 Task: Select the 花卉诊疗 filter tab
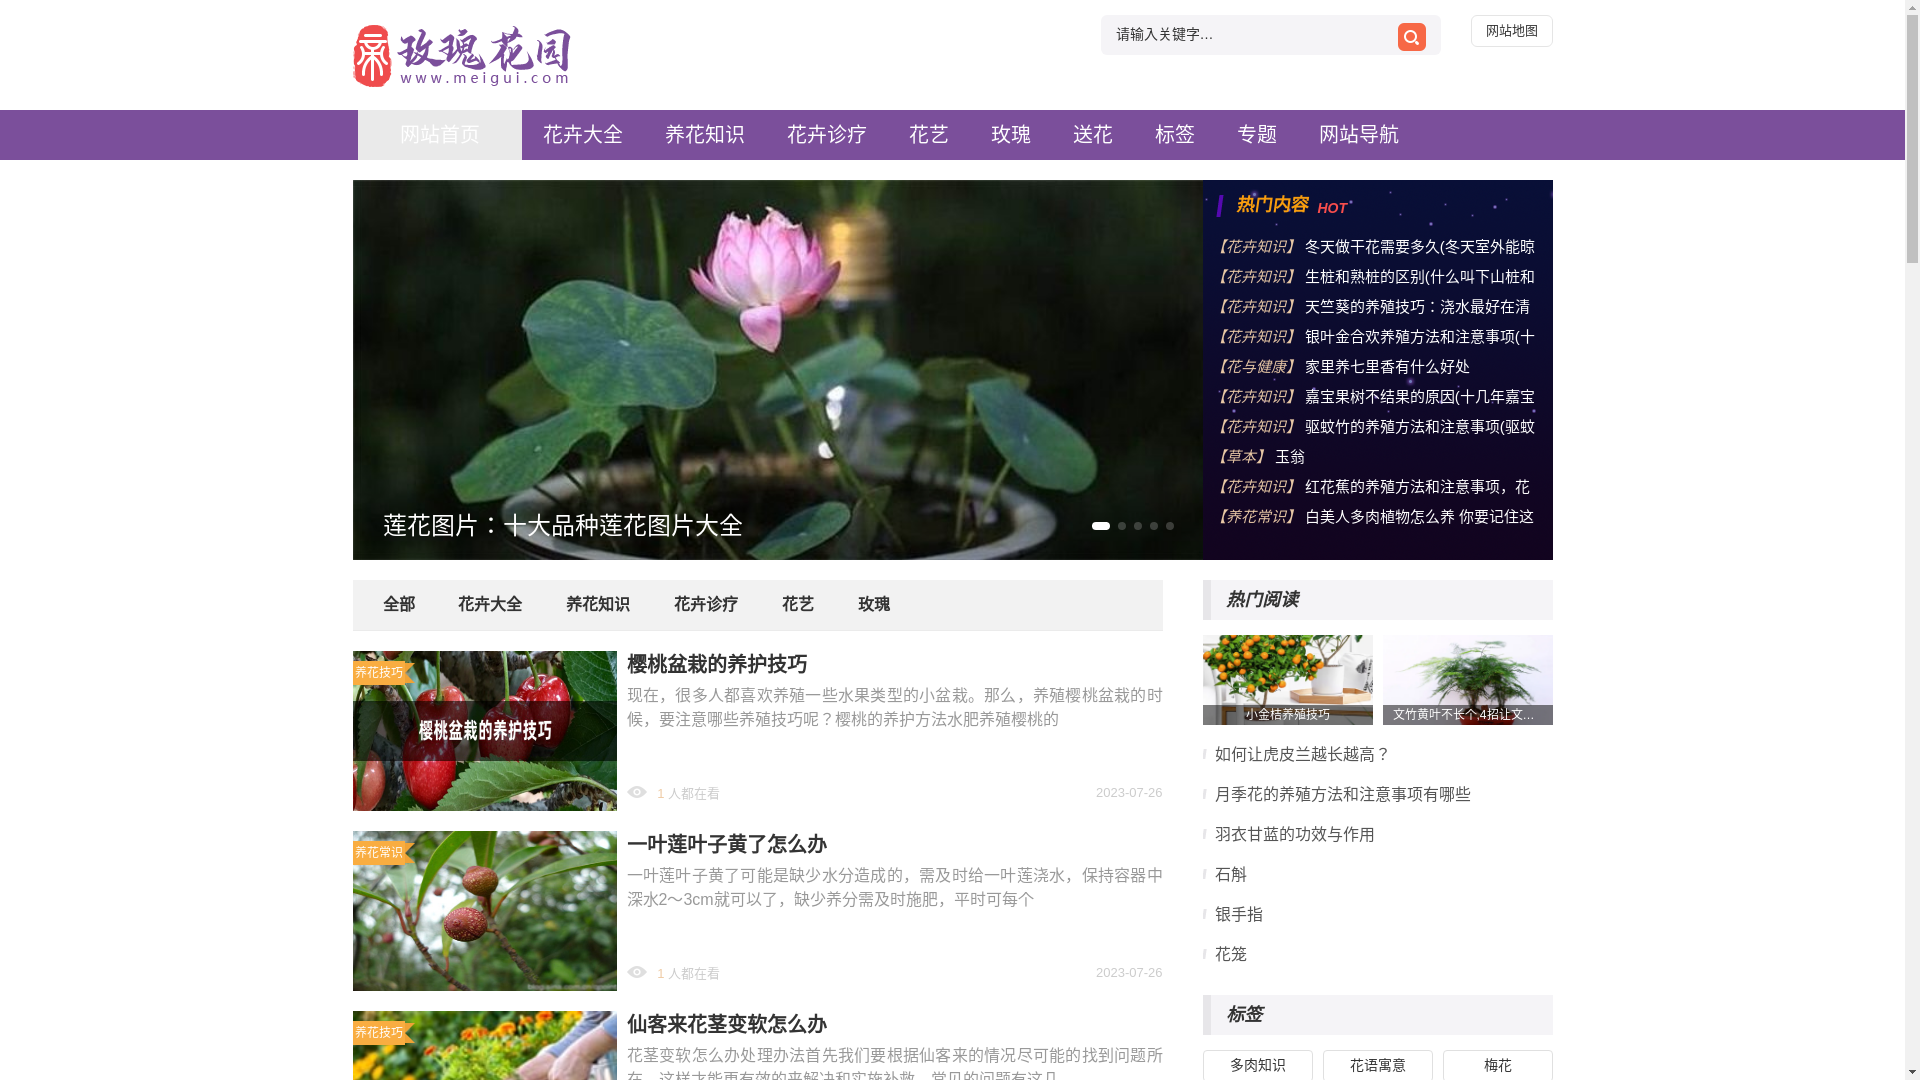[x=706, y=605]
